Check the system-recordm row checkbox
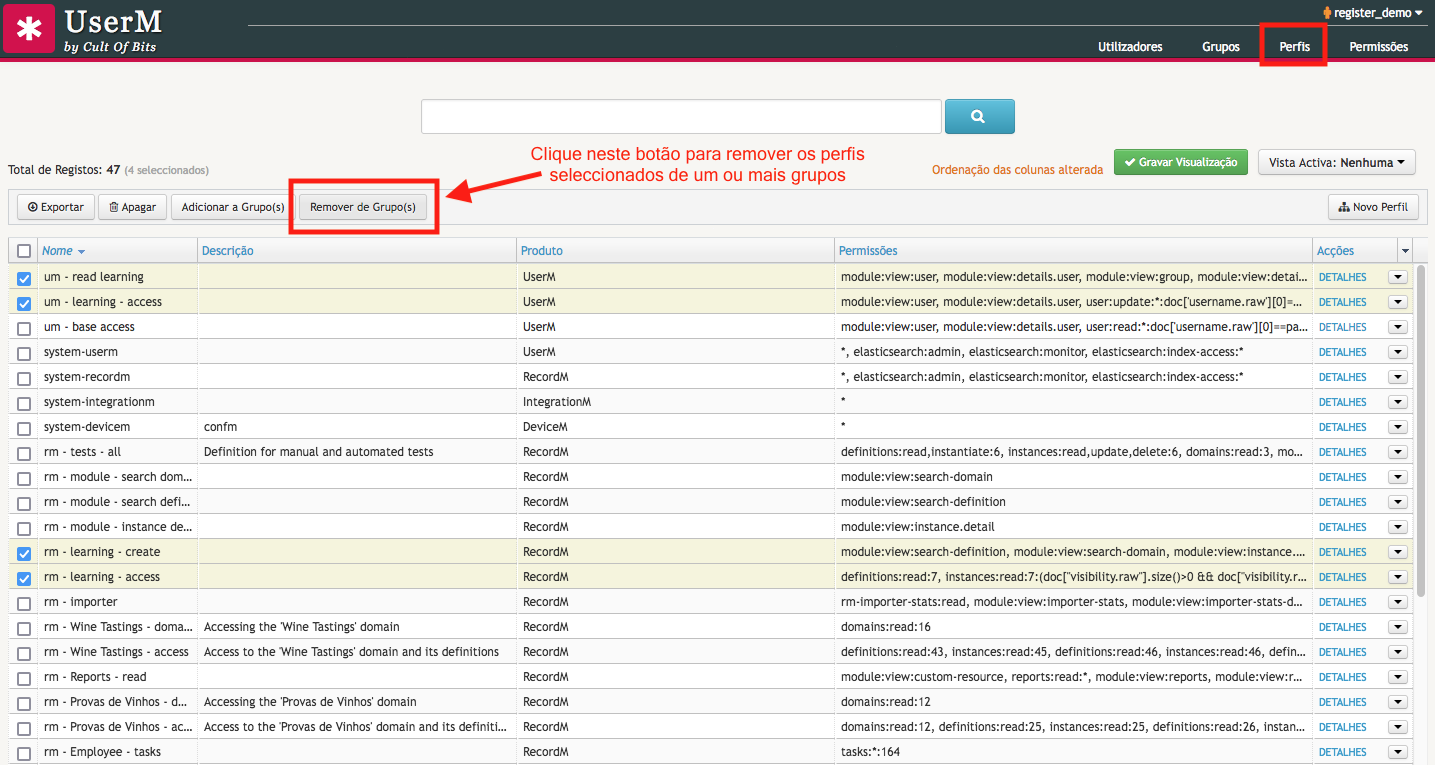The width and height of the screenshot is (1435, 765). click(24, 378)
